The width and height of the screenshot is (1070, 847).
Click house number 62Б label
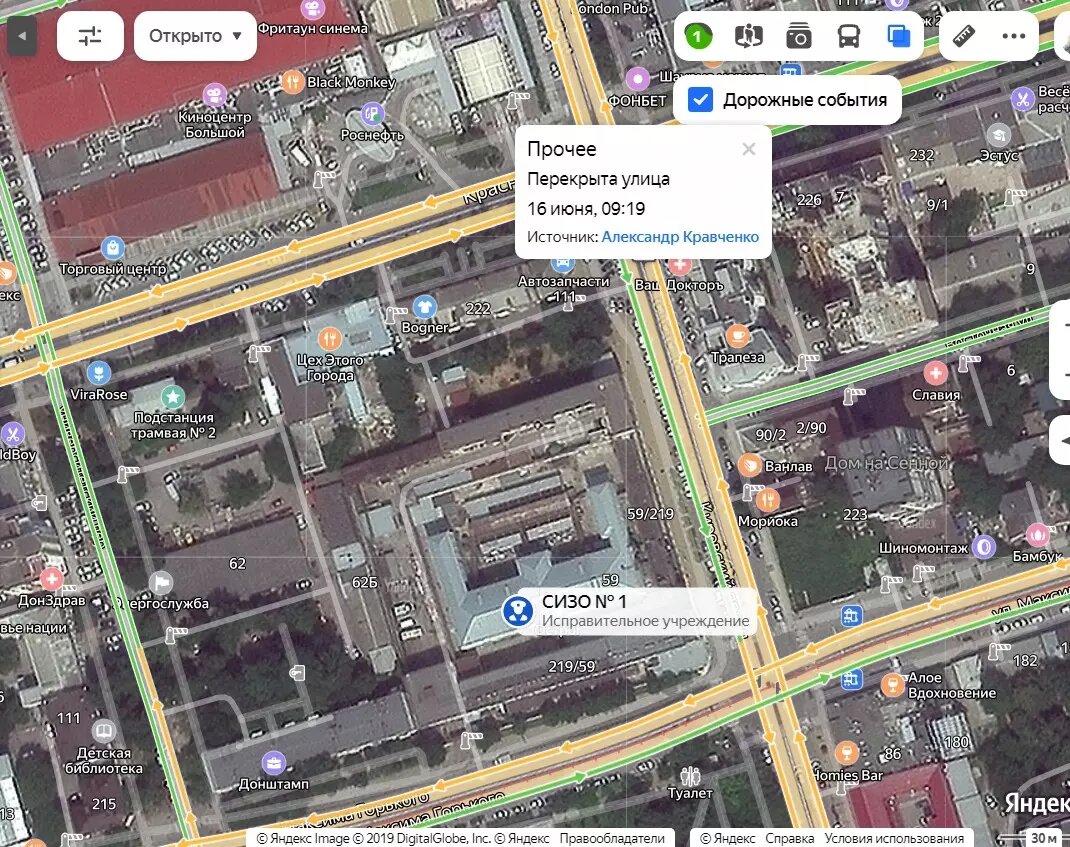point(364,582)
